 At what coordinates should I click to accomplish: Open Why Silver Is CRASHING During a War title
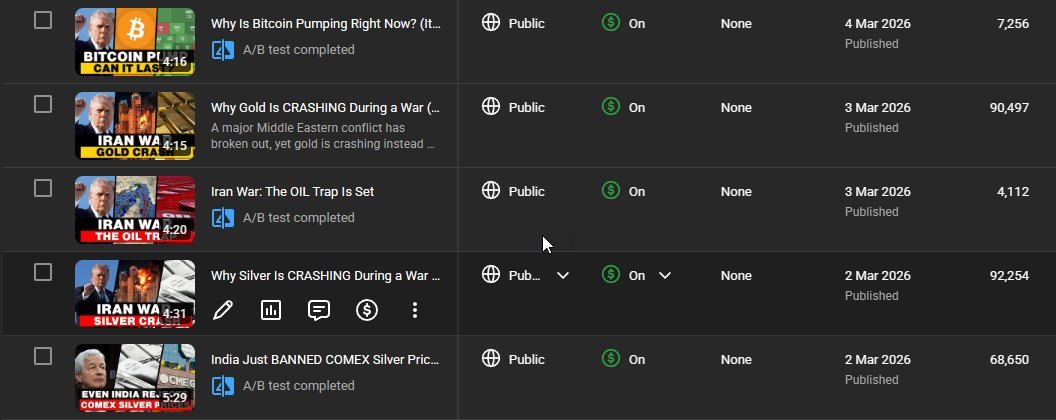pyautogui.click(x=326, y=276)
